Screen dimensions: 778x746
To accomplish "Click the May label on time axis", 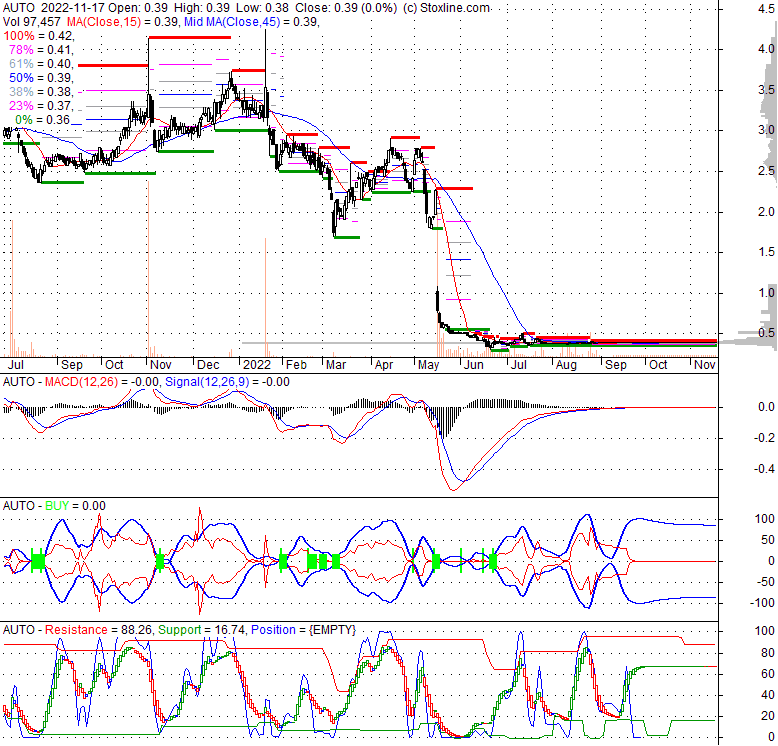I will click(x=428, y=365).
